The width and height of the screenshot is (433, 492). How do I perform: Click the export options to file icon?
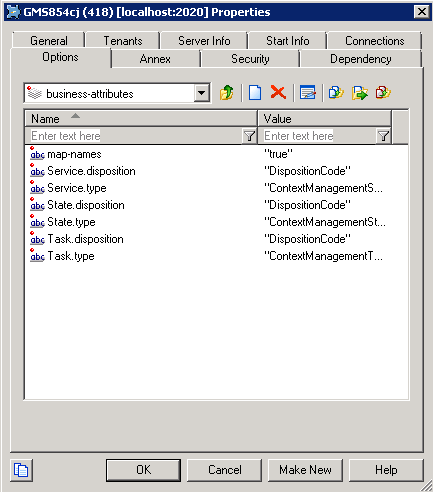coord(360,93)
